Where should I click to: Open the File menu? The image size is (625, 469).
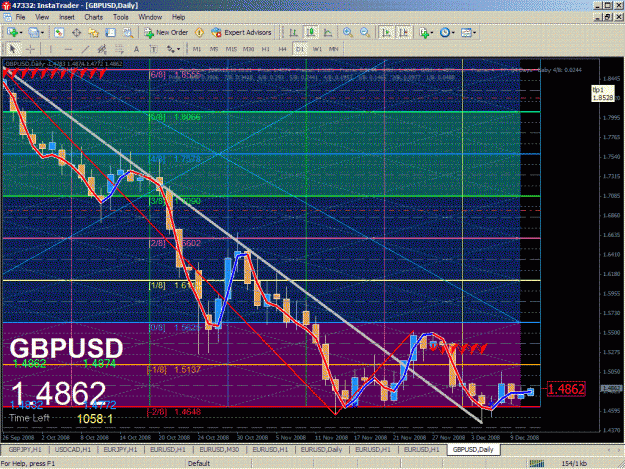pyautogui.click(x=20, y=17)
